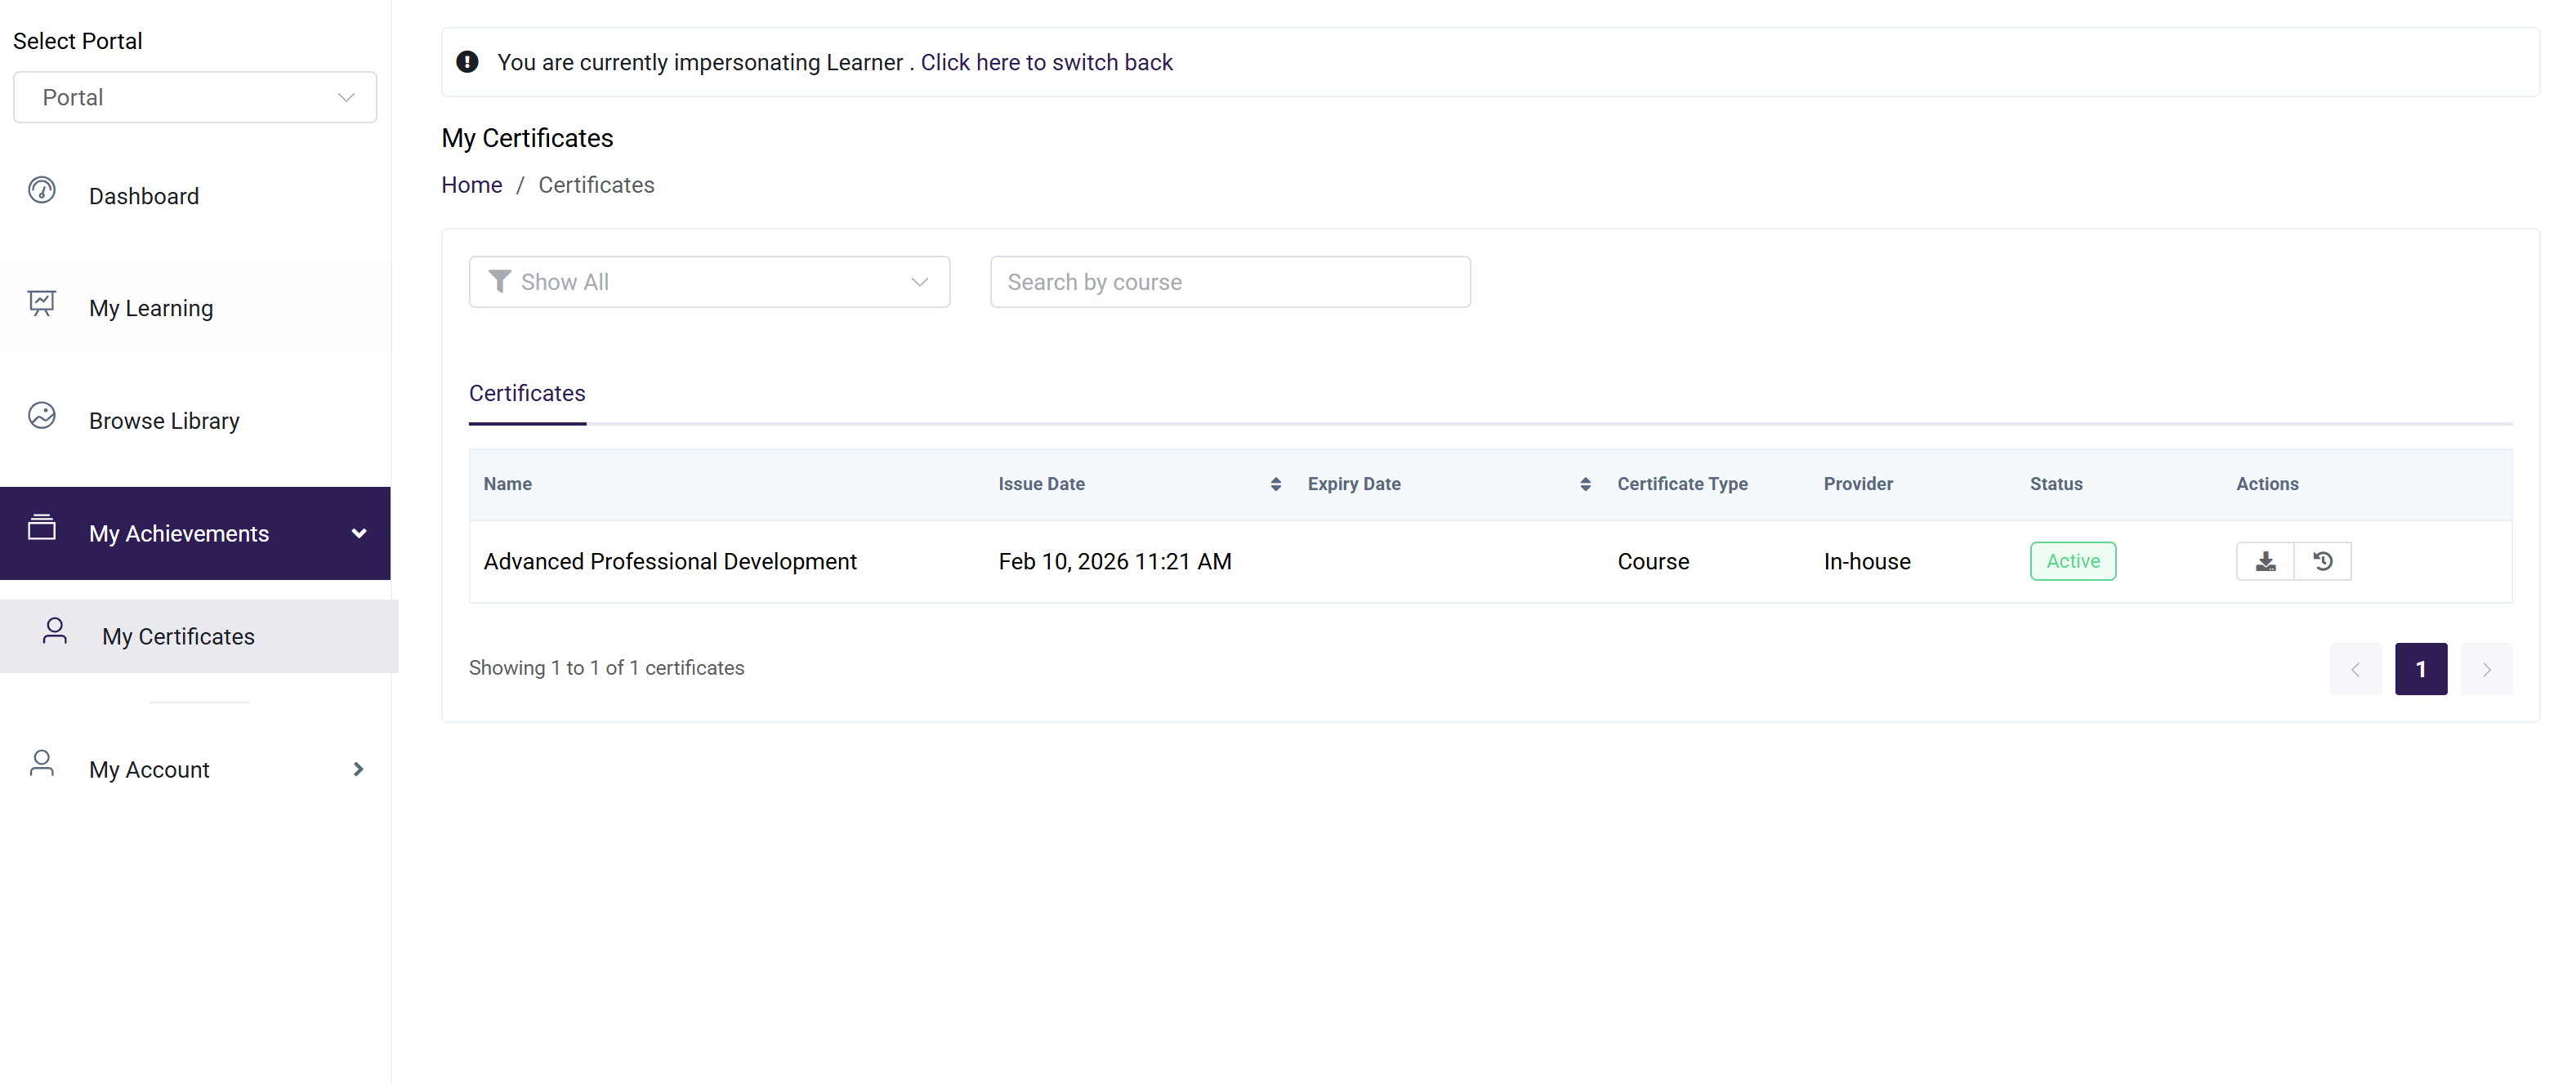2576x1084 pixels.
Task: Expand the My Account submenu
Action: click(359, 769)
